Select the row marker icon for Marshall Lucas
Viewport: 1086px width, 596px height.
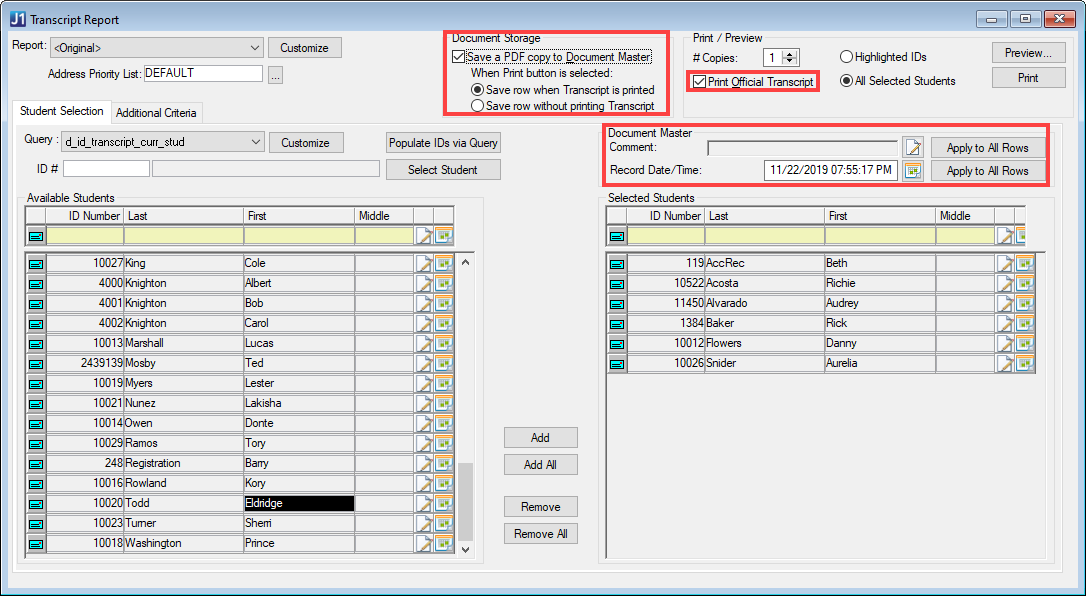[x=36, y=343]
